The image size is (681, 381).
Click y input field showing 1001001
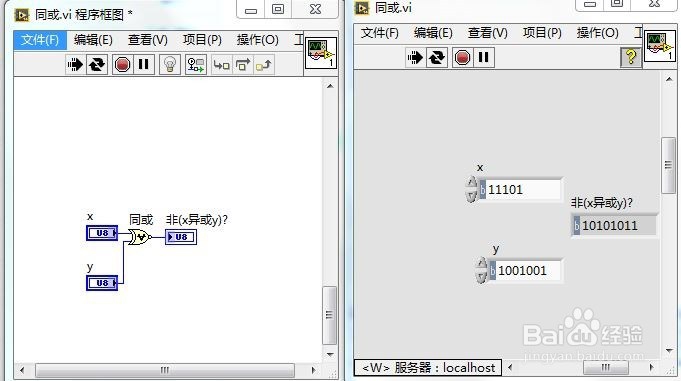[528, 271]
